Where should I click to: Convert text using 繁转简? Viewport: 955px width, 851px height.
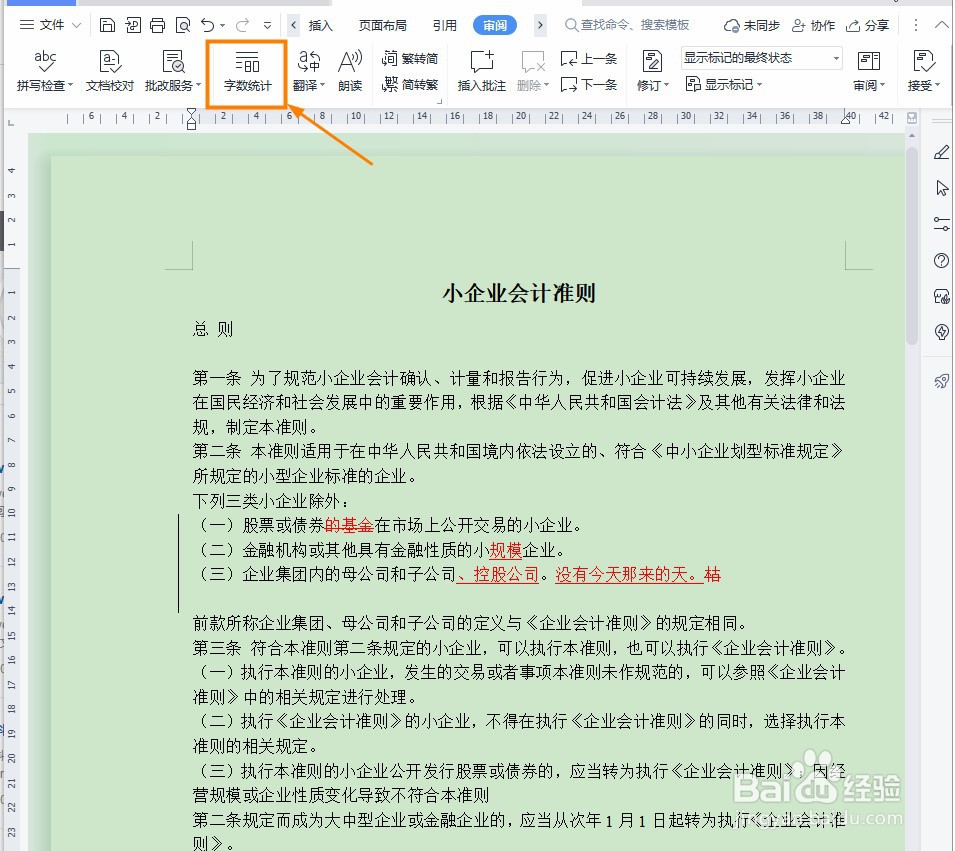click(421, 58)
